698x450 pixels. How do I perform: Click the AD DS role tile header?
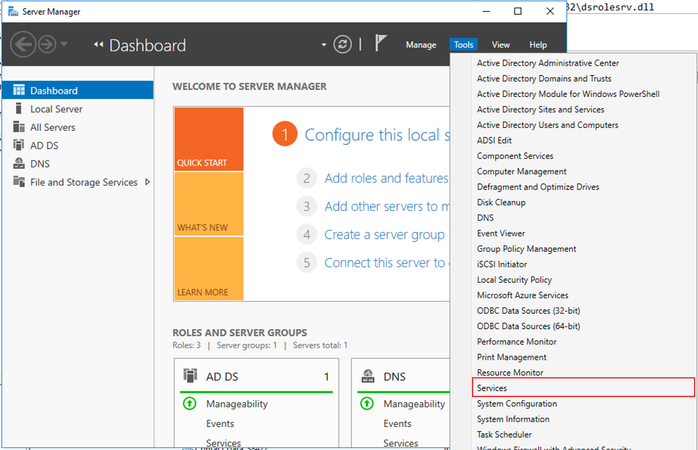[255, 377]
